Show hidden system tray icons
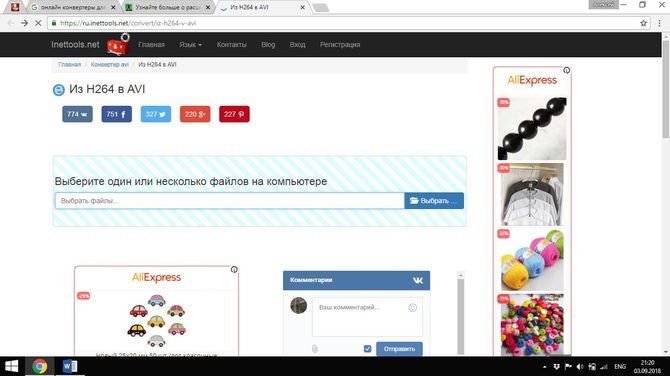Screen dimensions: 670x376 click(544, 367)
